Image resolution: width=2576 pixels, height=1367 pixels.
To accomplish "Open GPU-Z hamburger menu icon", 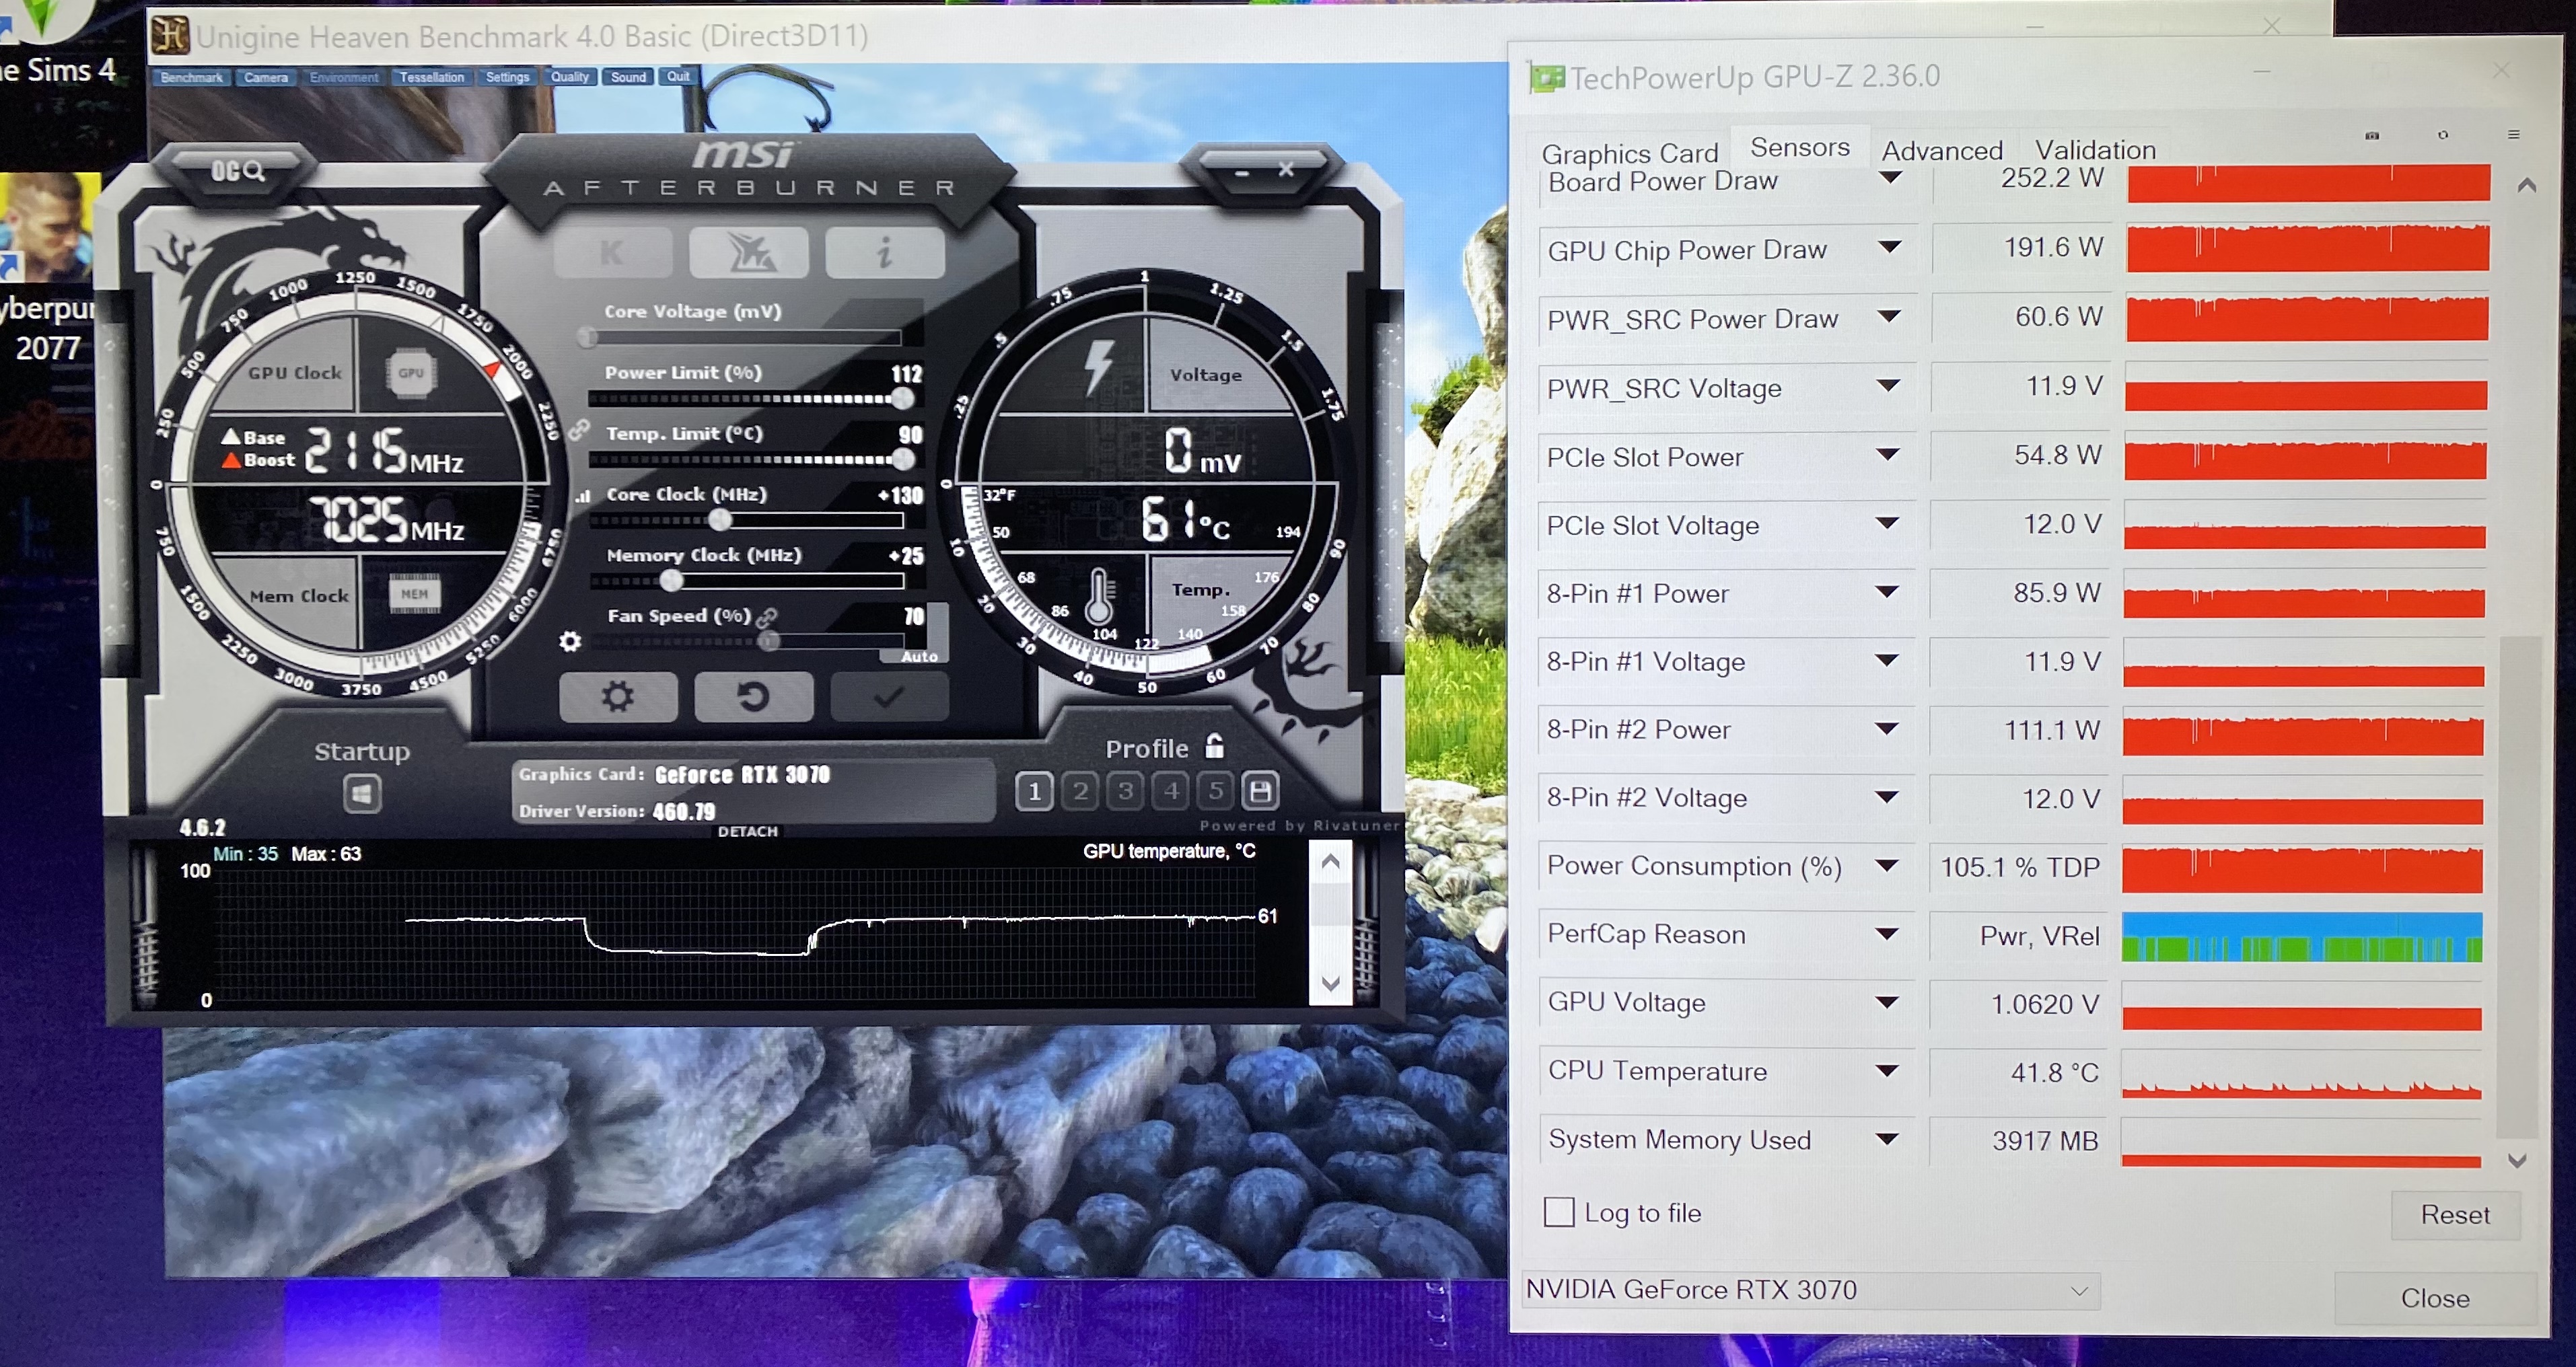I will point(2513,135).
